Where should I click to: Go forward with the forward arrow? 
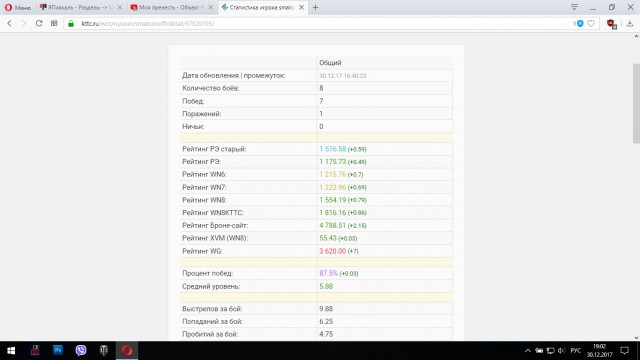coord(24,24)
